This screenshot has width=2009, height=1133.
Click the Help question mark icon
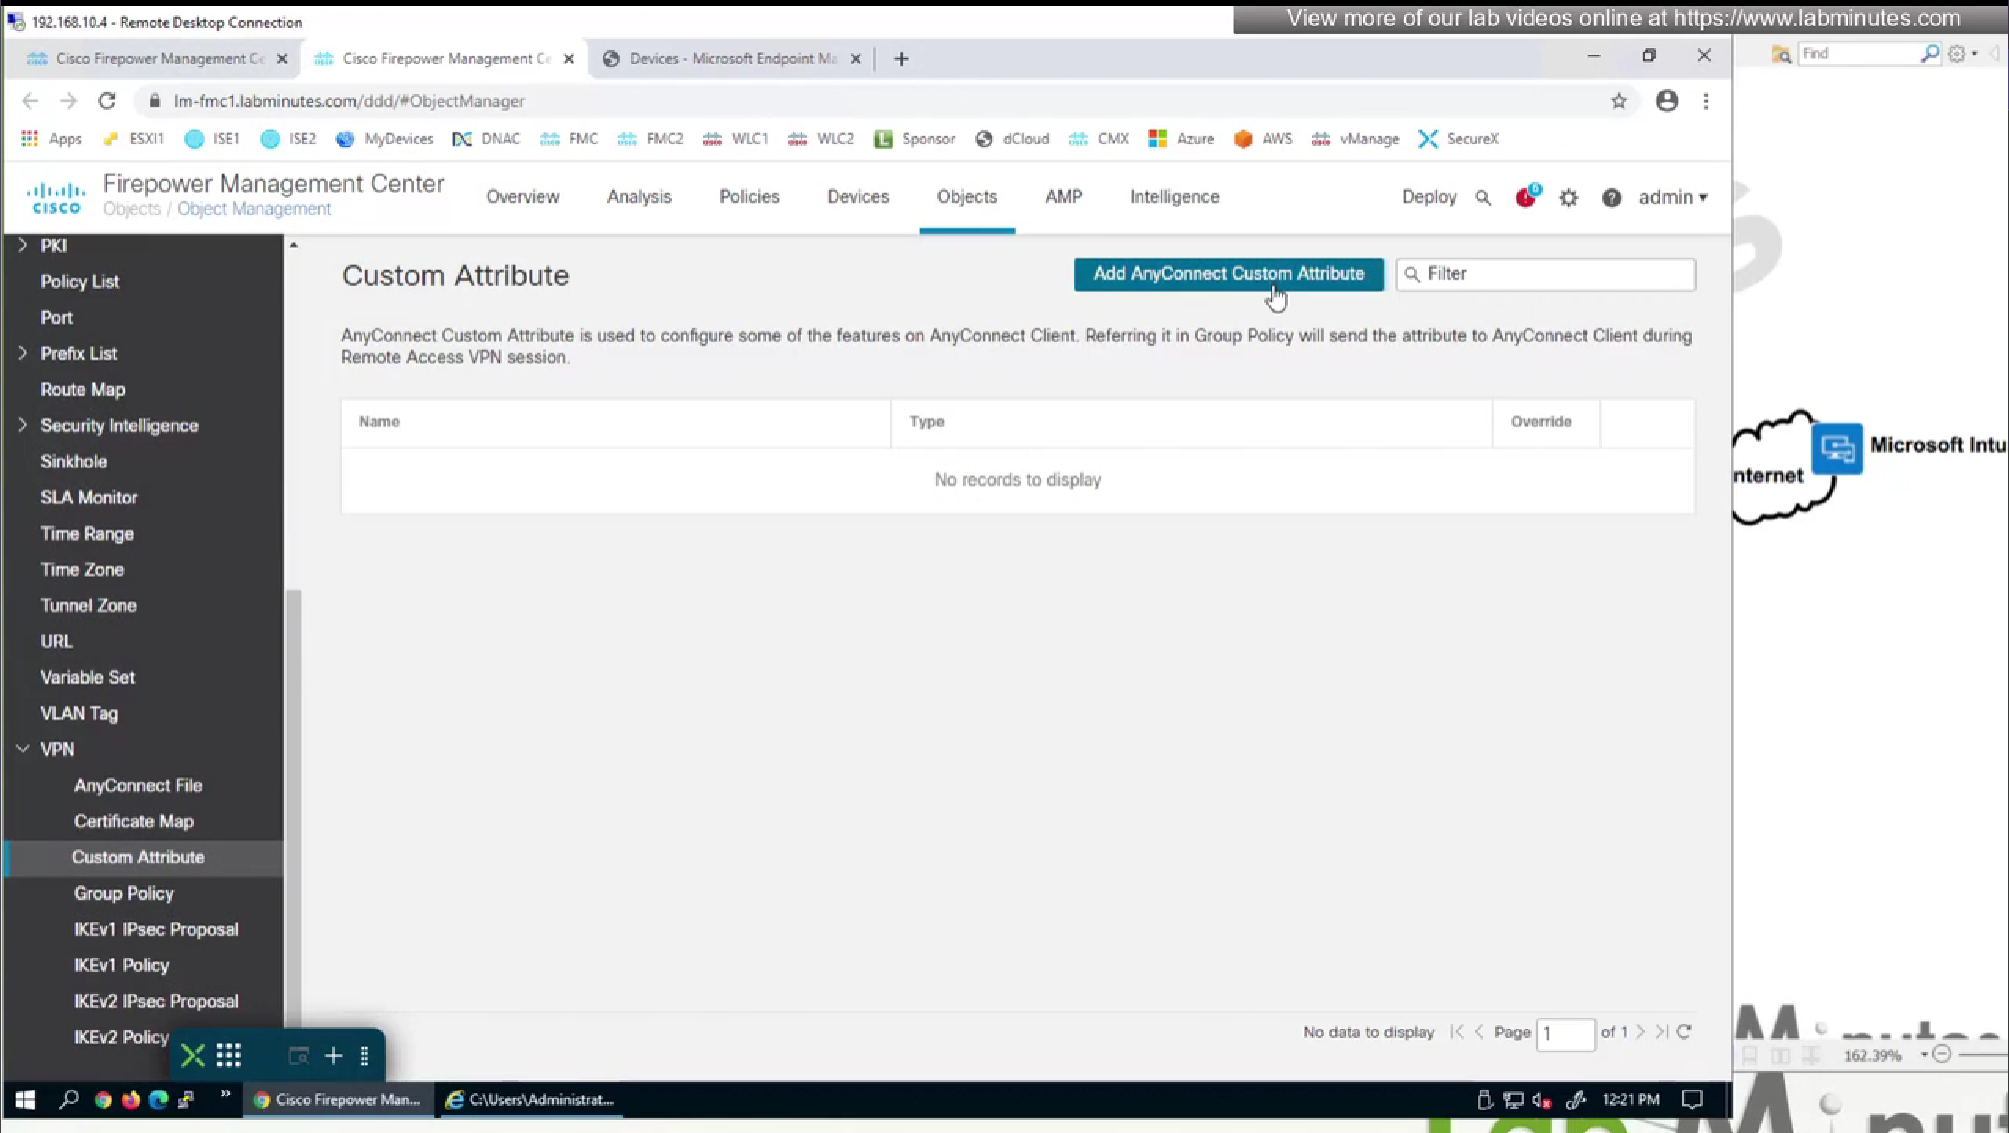pos(1611,198)
